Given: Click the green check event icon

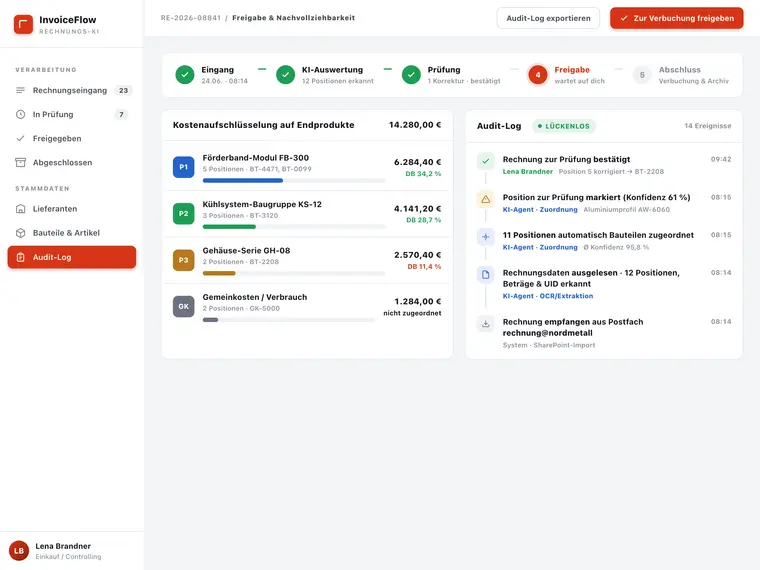Looking at the screenshot, I should (486, 161).
